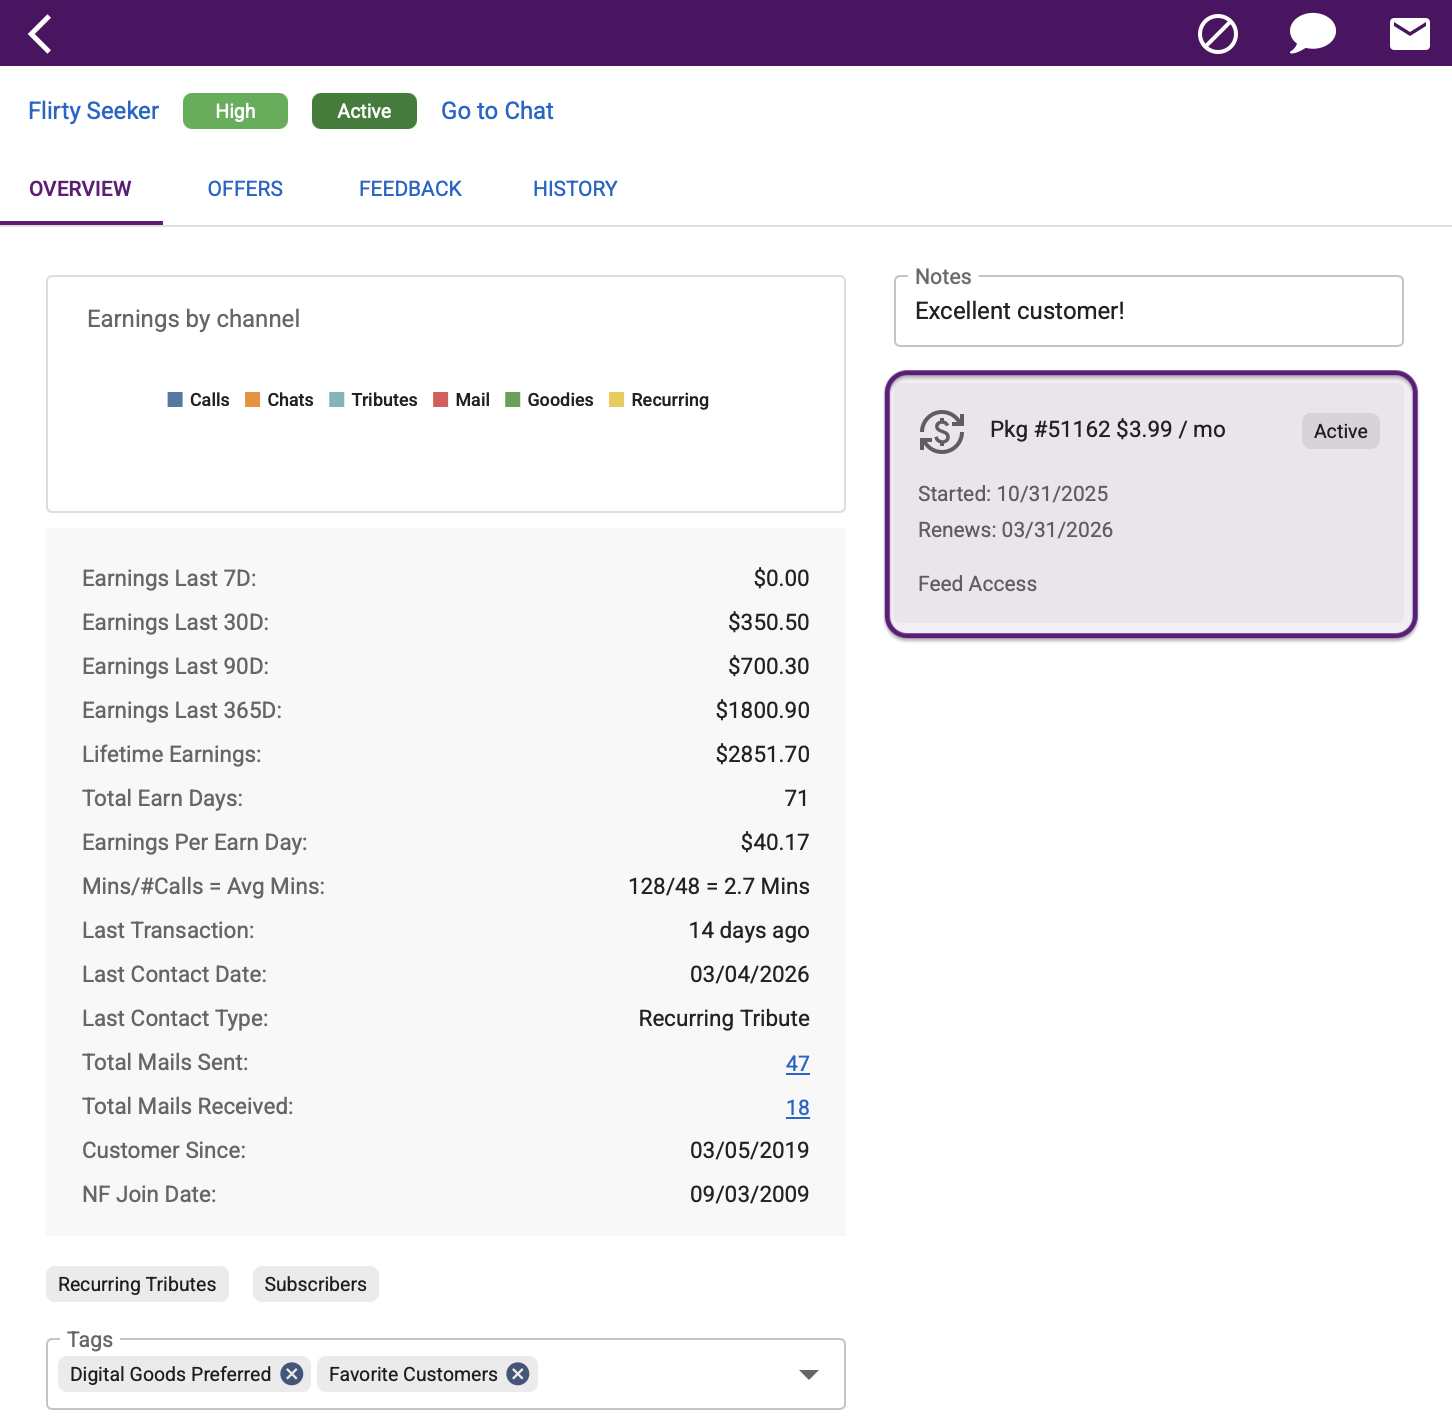Toggle Mail series in chart legend
1452x1428 pixels.
pyautogui.click(x=461, y=400)
